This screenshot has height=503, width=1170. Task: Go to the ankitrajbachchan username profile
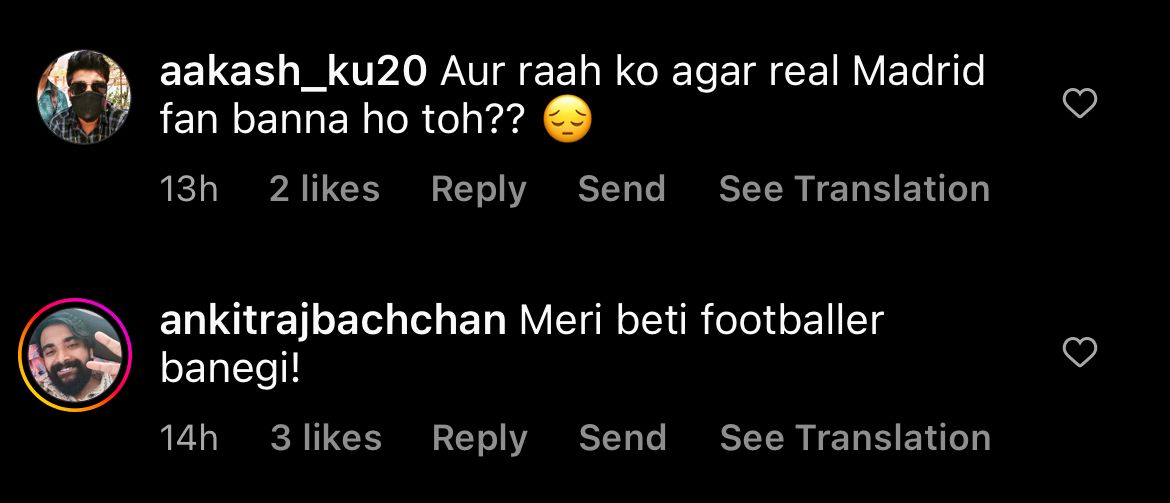tap(332, 321)
